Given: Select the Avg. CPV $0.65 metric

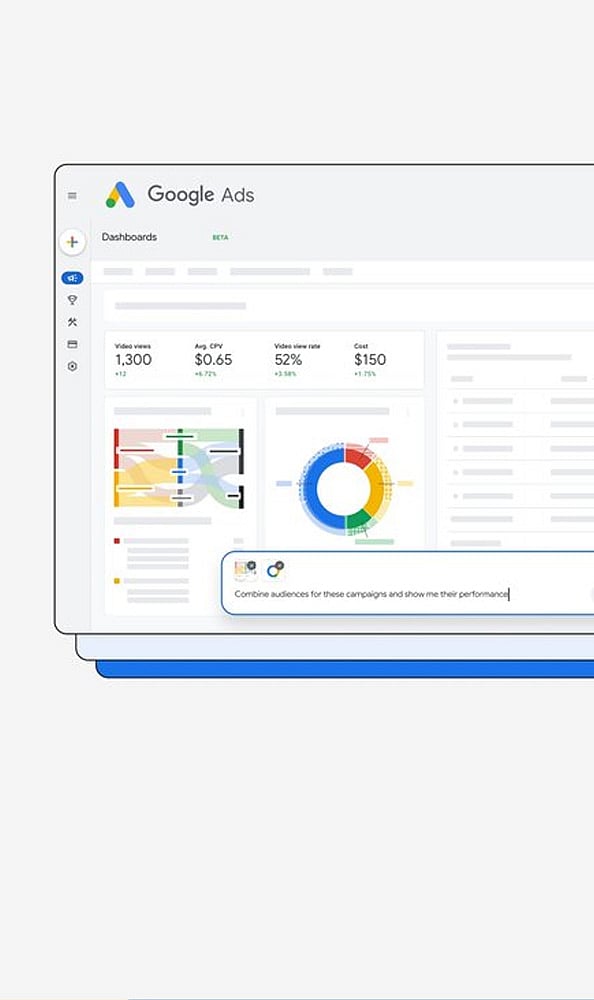Looking at the screenshot, I should tap(213, 360).
